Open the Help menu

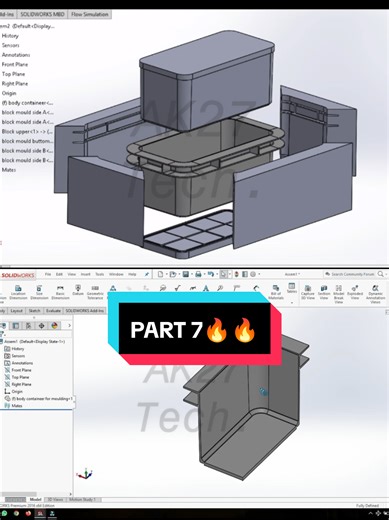132,274
